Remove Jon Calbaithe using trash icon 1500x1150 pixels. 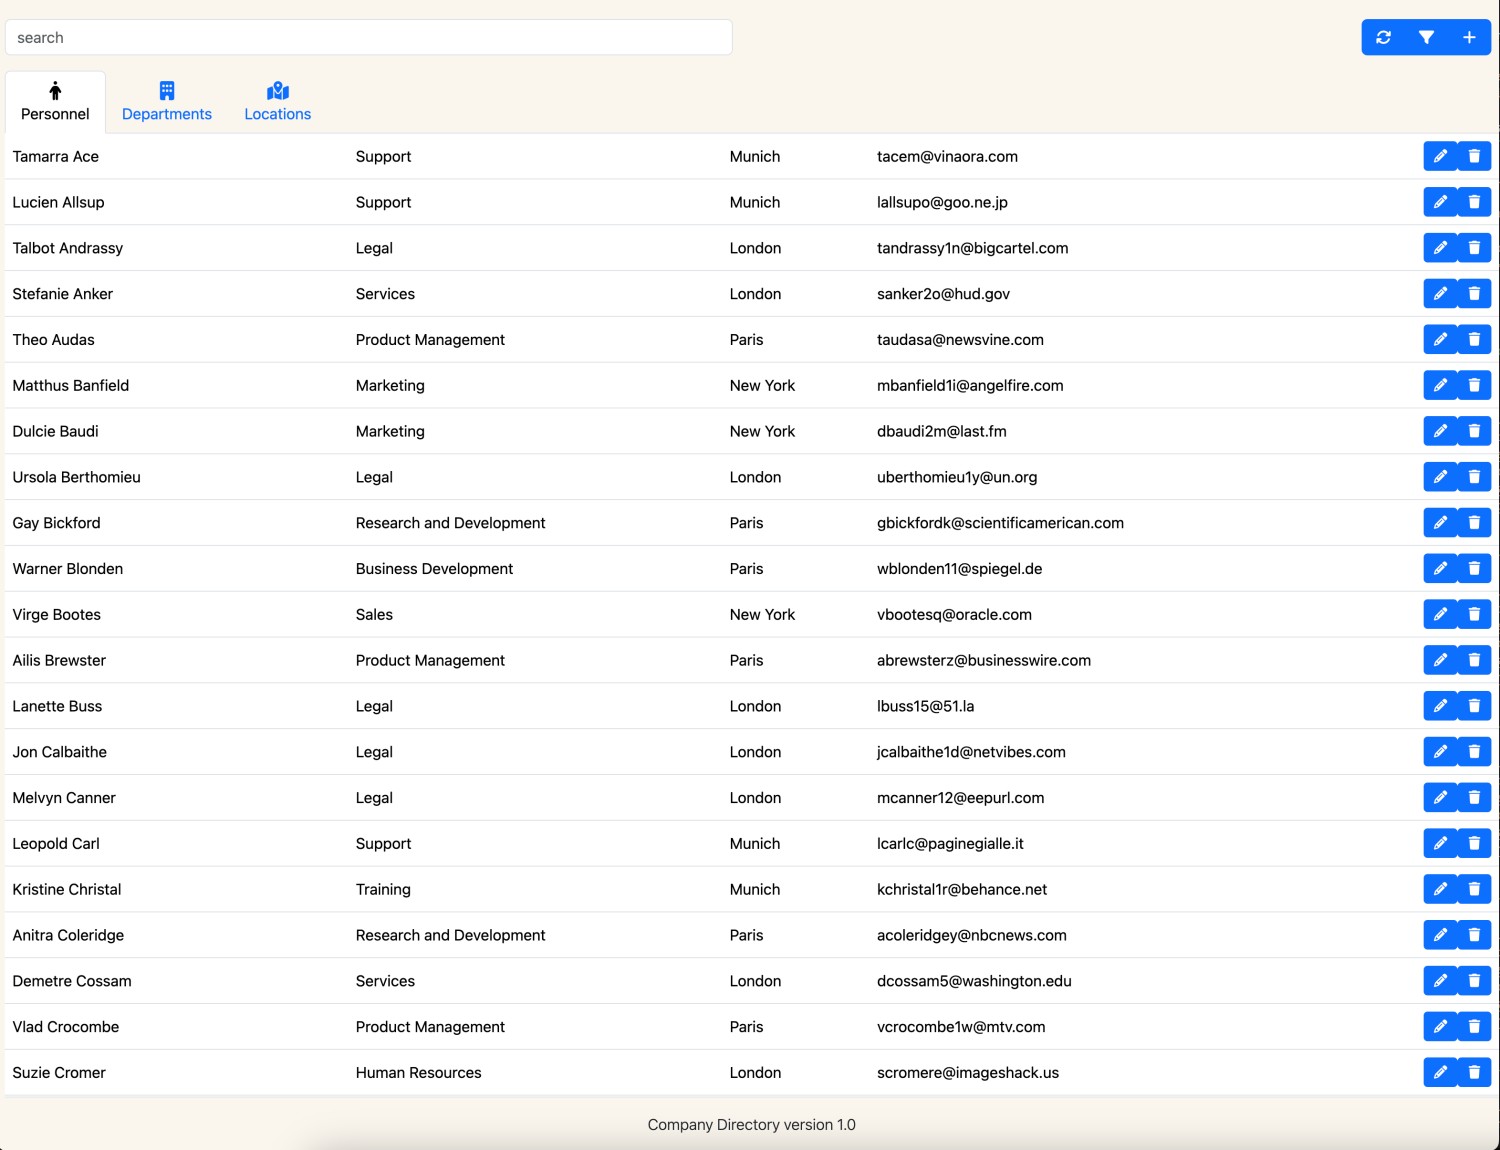(x=1474, y=752)
